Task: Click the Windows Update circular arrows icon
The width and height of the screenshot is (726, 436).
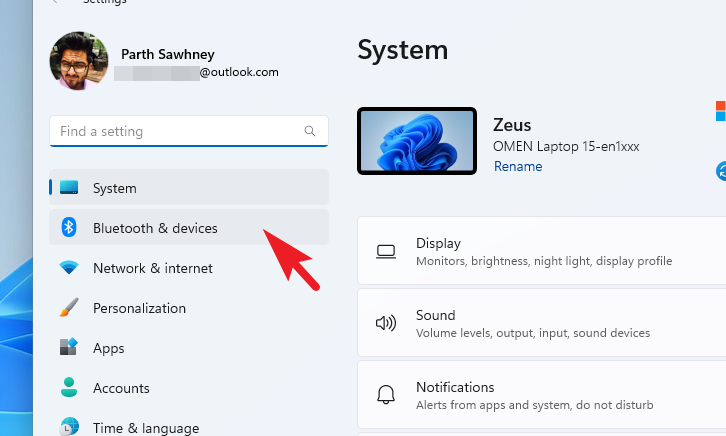Action: 721,171
